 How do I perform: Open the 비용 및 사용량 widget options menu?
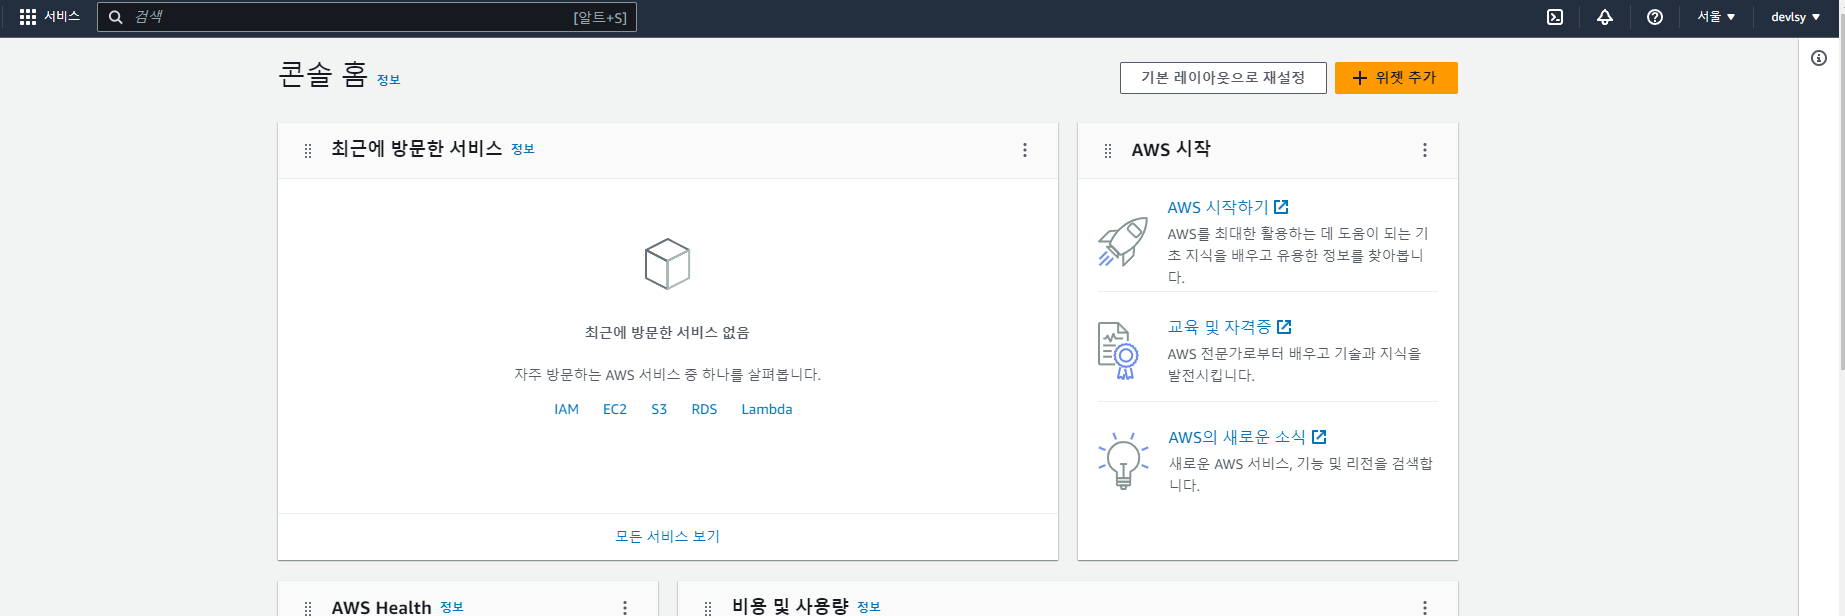pyautogui.click(x=1425, y=608)
